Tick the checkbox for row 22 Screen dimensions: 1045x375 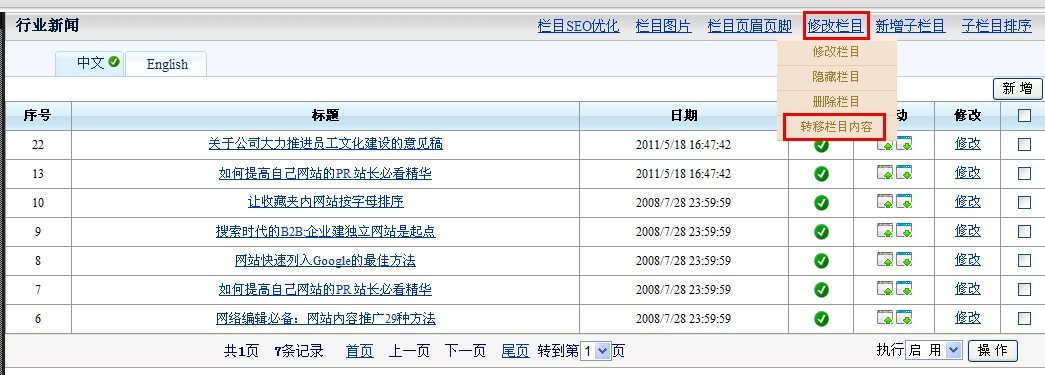1024,144
